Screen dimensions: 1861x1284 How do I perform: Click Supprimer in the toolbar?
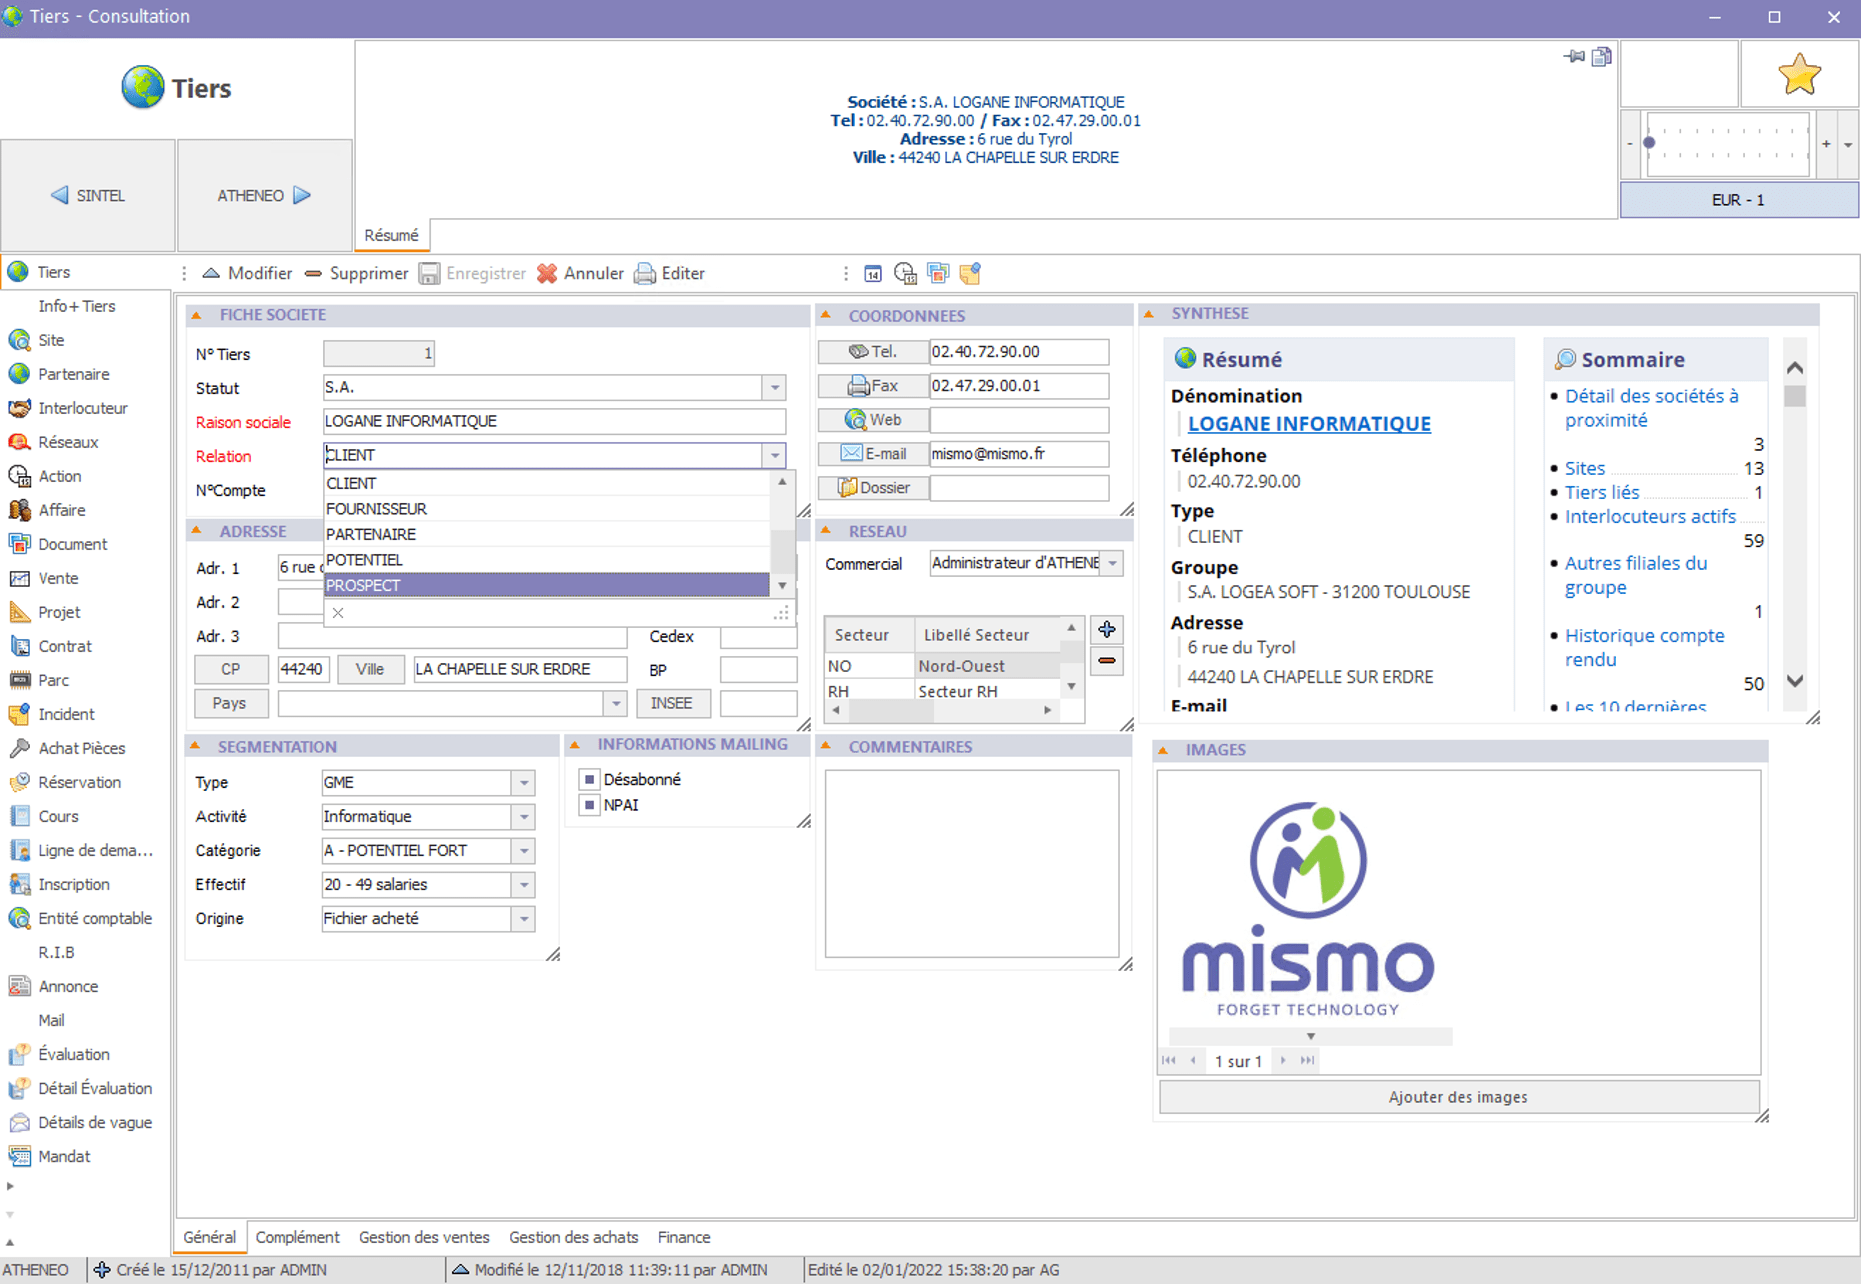[x=357, y=273]
